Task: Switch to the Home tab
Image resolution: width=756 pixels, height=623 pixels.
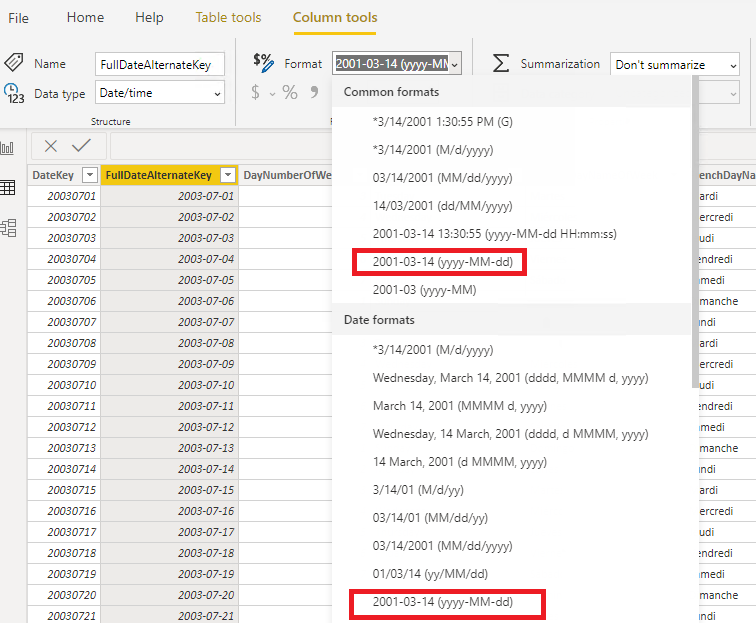Action: pos(85,17)
